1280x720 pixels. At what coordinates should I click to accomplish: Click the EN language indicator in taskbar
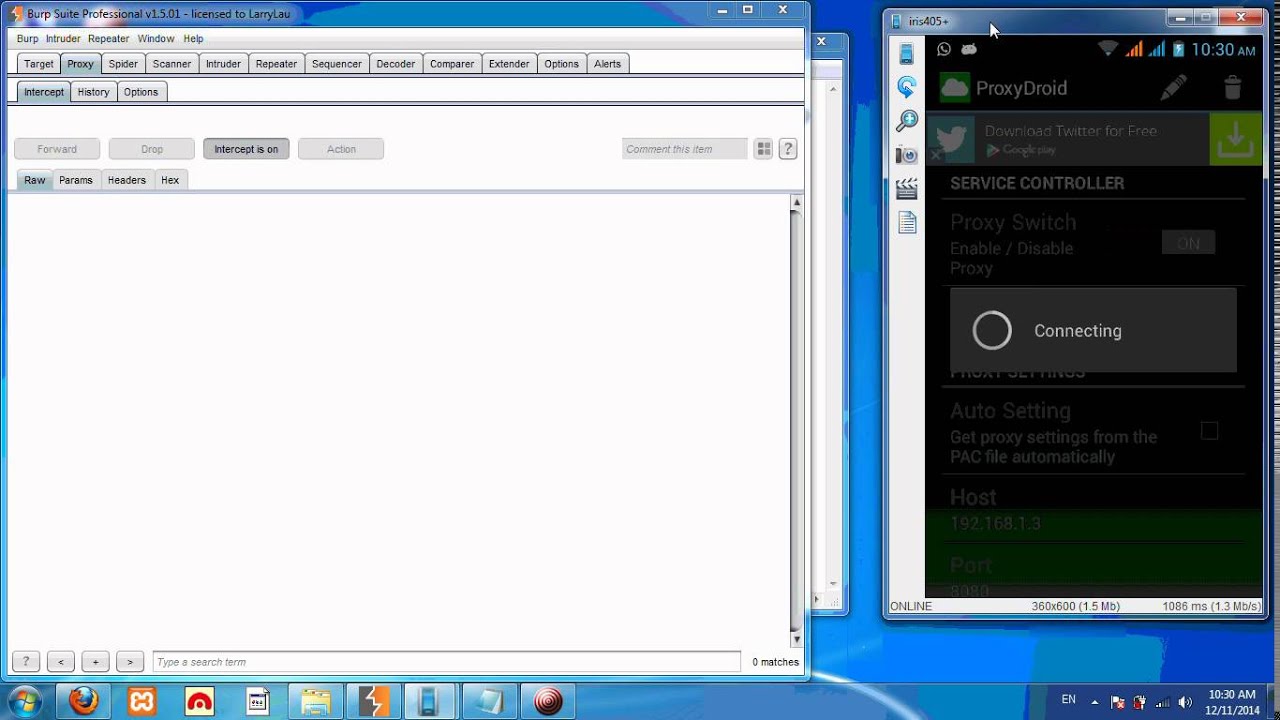pyautogui.click(x=1069, y=700)
